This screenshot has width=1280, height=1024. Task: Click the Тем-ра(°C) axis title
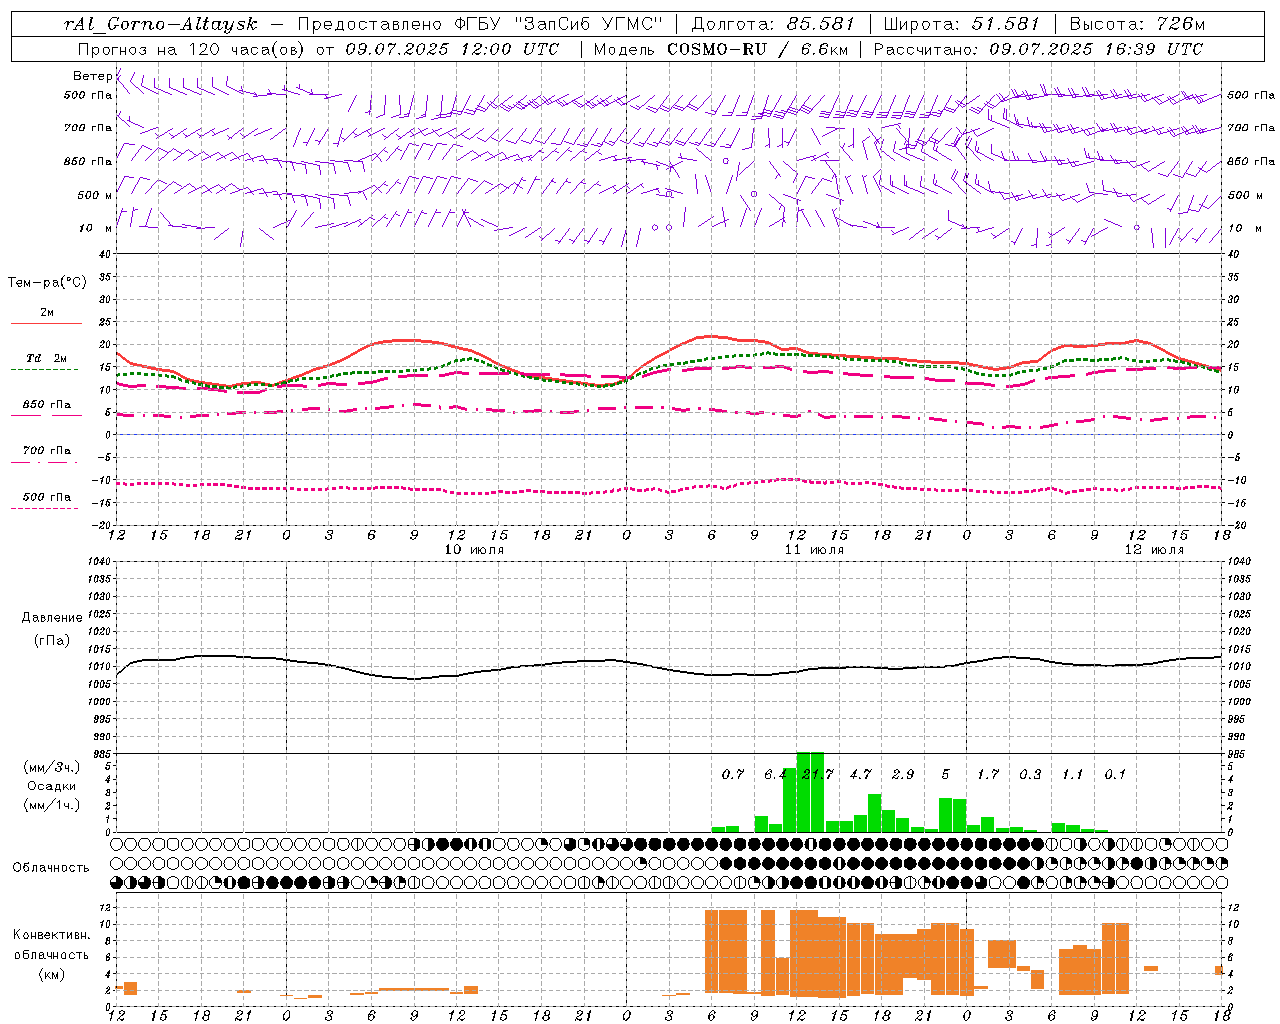[47, 283]
